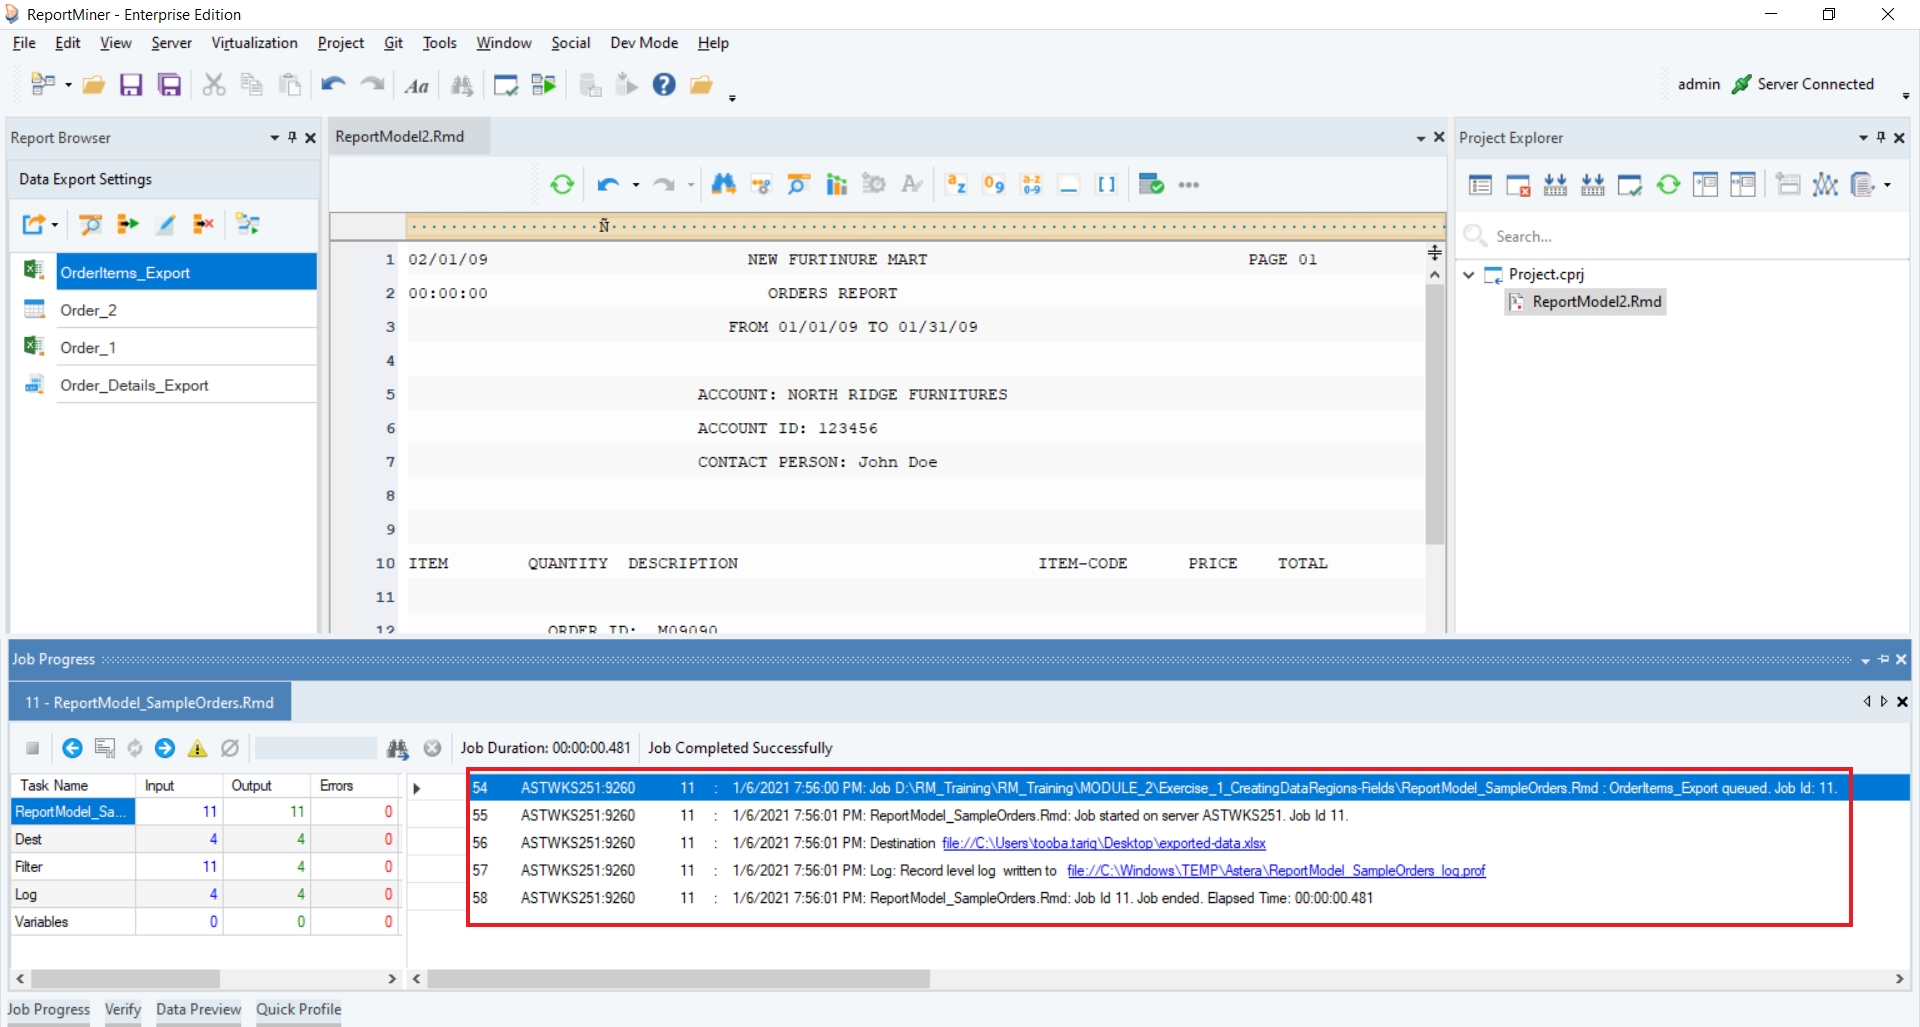Collapse the Project.cprj tree node
Image resolution: width=1920 pixels, height=1027 pixels.
pyautogui.click(x=1468, y=275)
